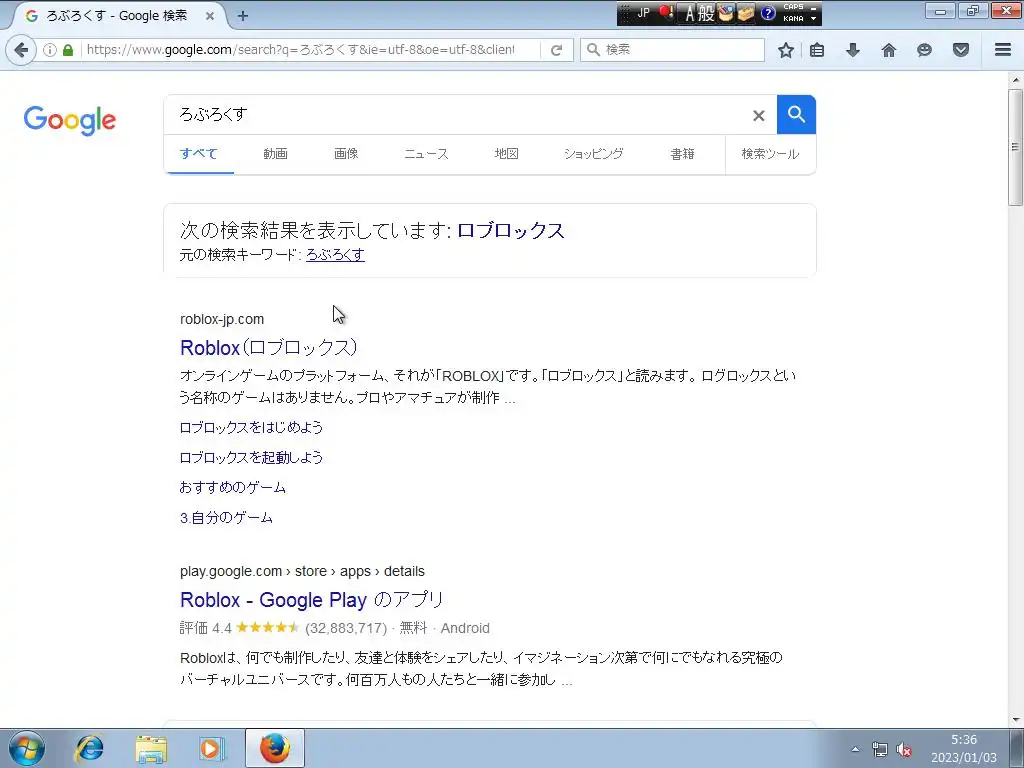Screen dimensions: 1024x768
Task: Open the IME pad icon
Action: pyautogui.click(x=726, y=13)
